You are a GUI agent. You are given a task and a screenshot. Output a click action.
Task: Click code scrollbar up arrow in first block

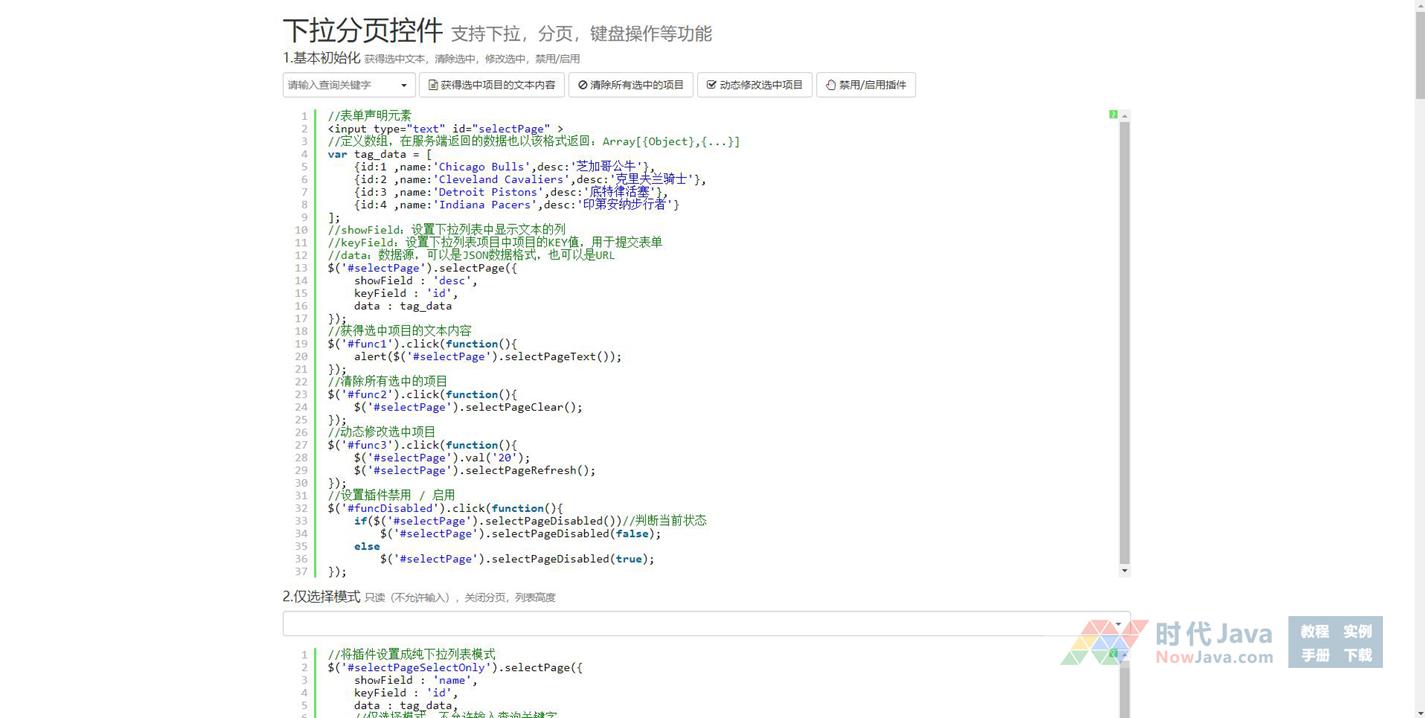[1124, 116]
